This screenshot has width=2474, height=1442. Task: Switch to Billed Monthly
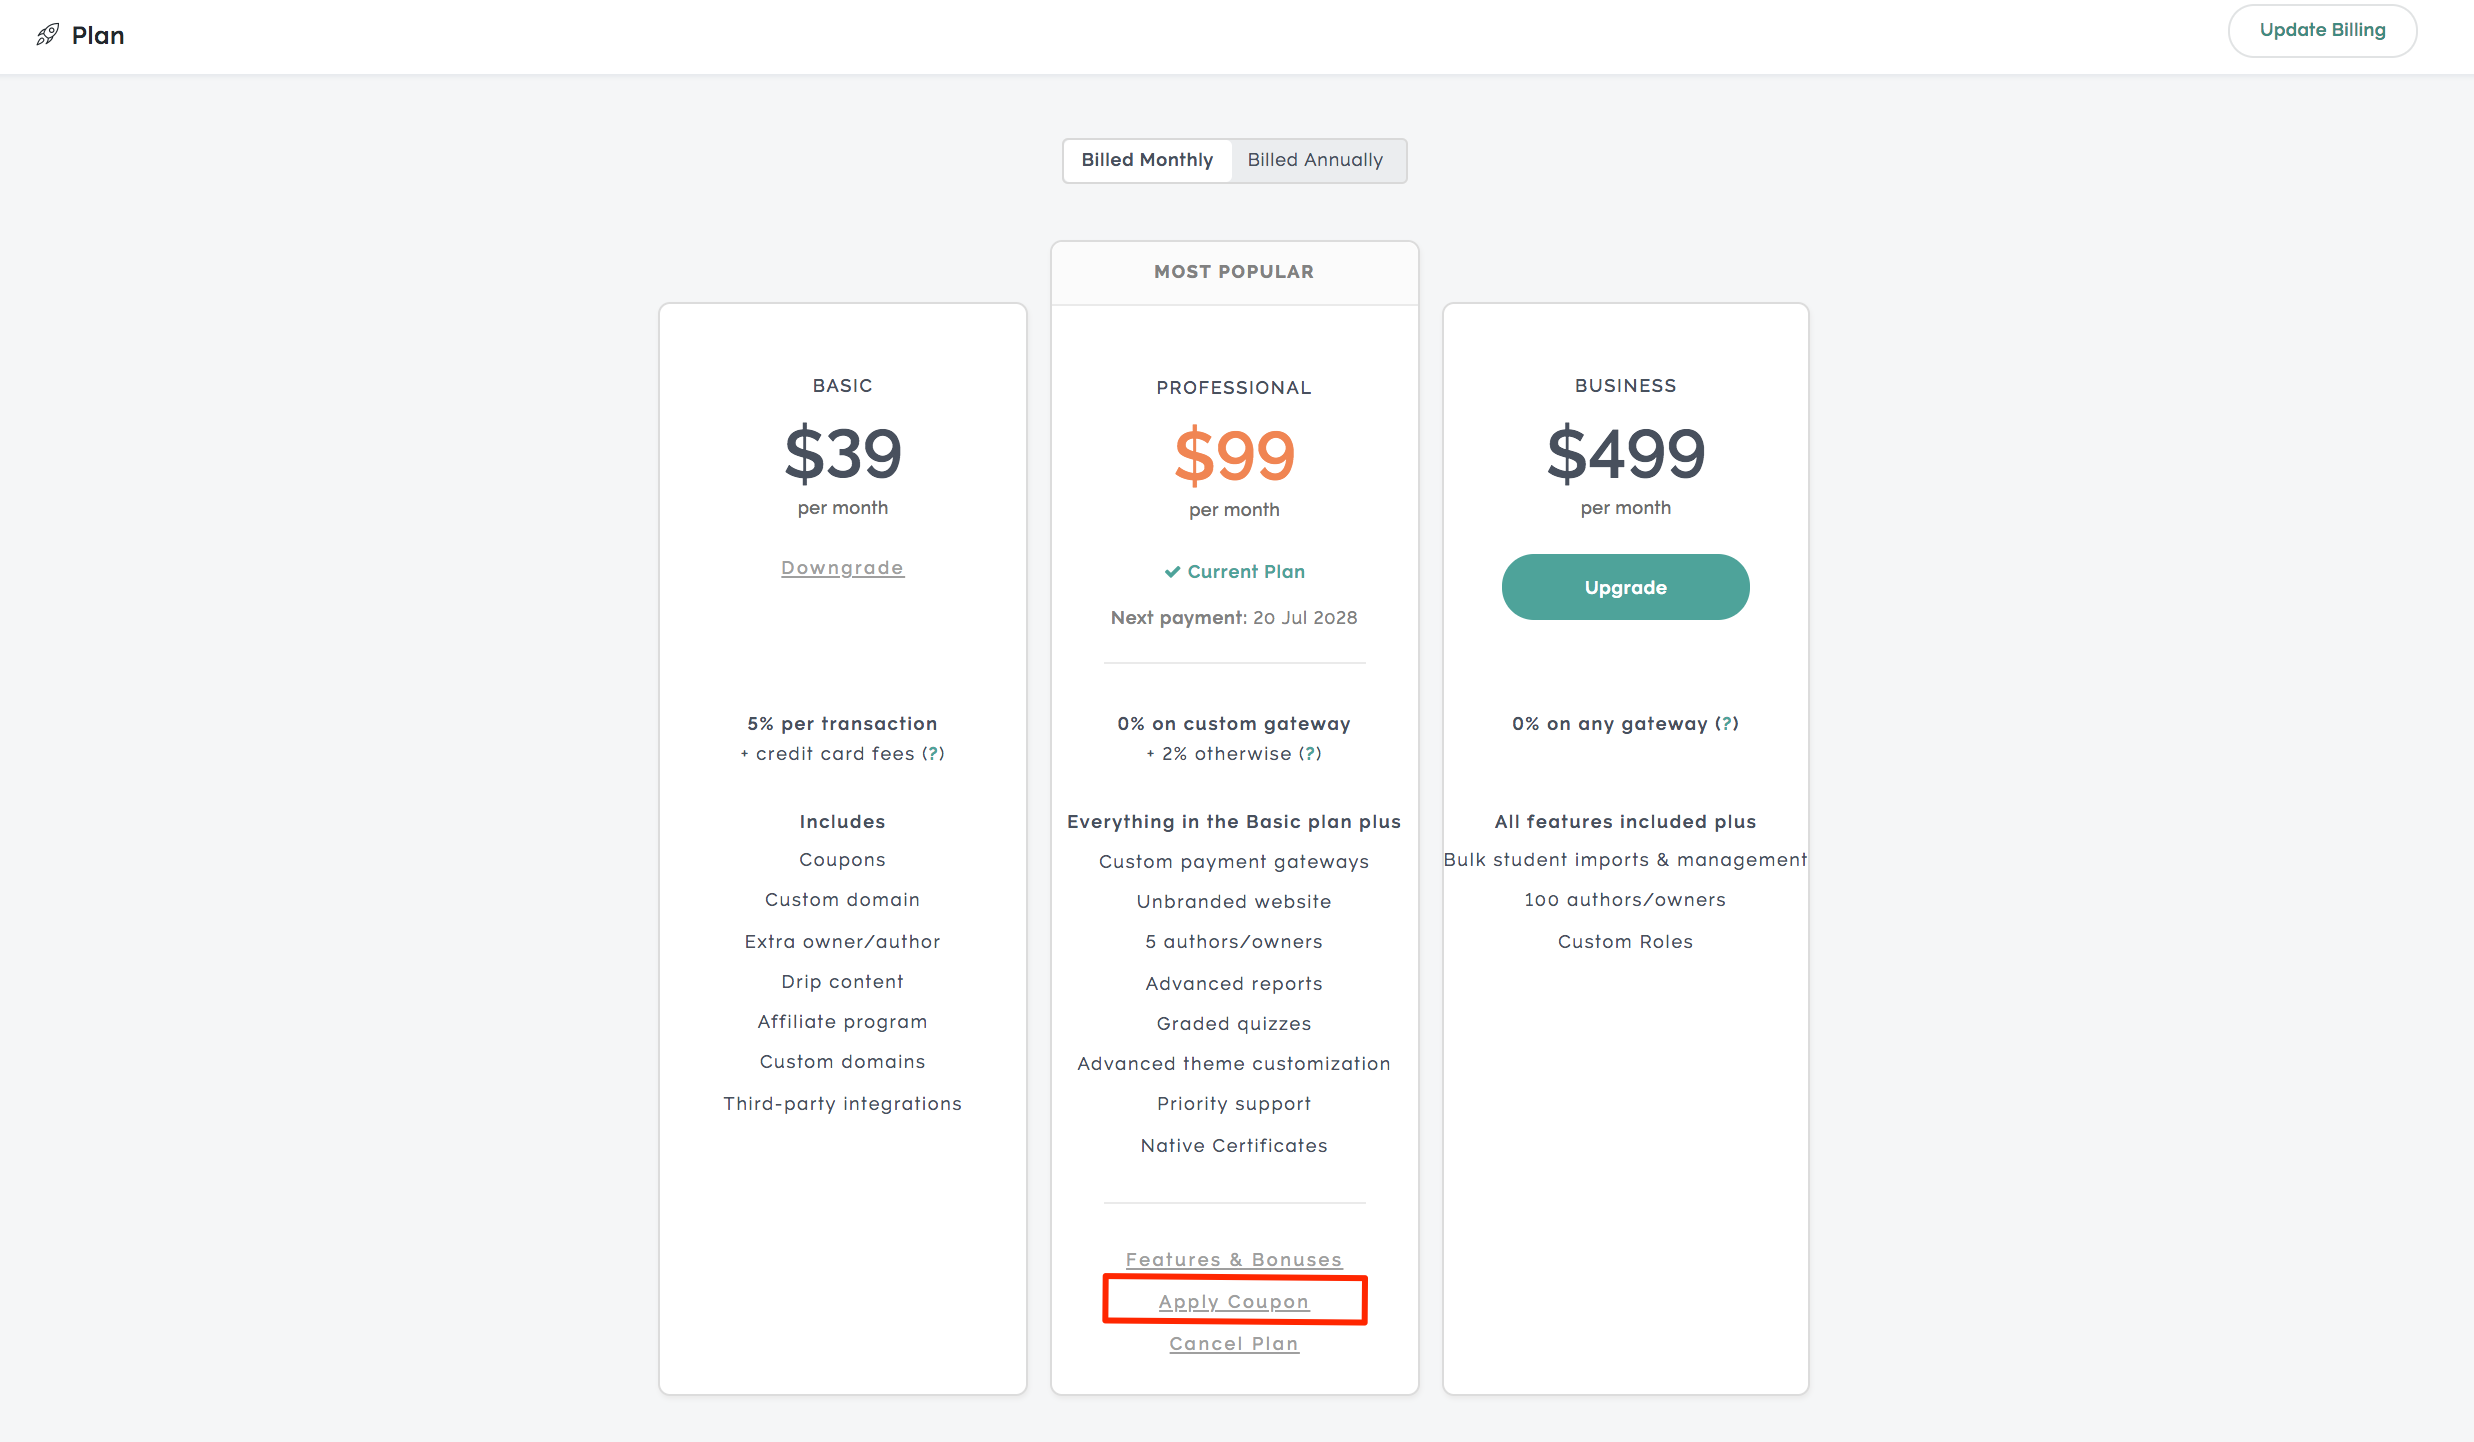tap(1147, 160)
